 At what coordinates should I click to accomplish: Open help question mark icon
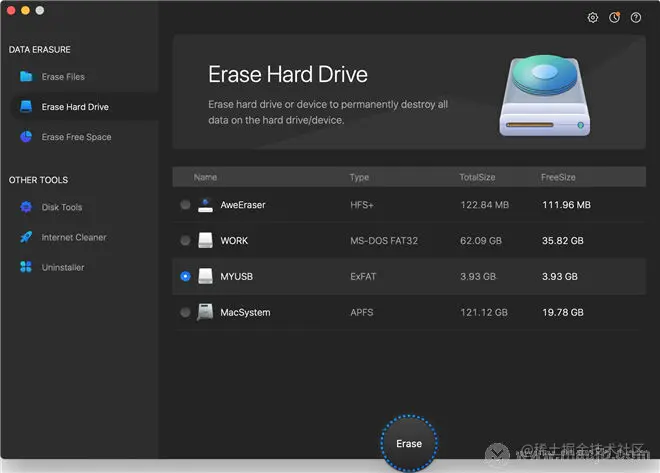pyautogui.click(x=636, y=18)
